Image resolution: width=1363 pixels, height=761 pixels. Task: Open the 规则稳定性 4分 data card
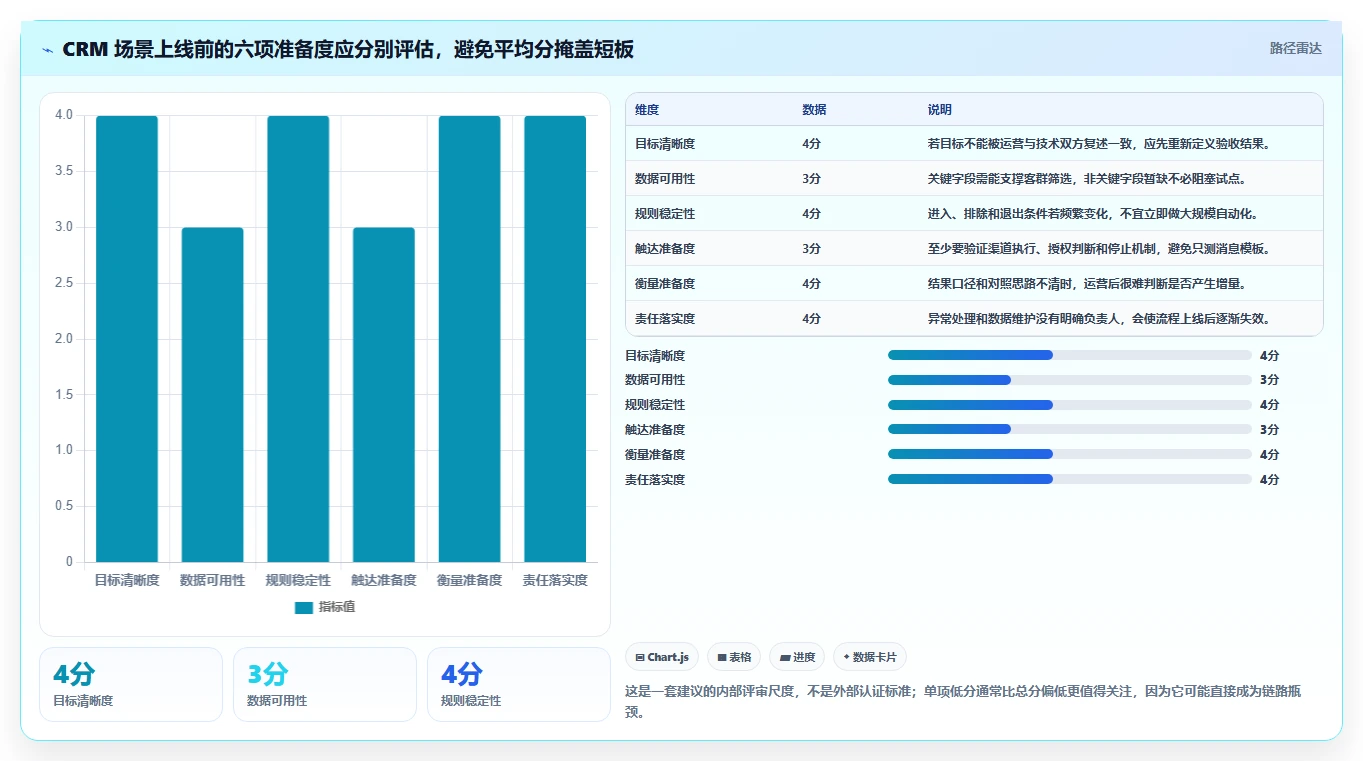(x=519, y=684)
